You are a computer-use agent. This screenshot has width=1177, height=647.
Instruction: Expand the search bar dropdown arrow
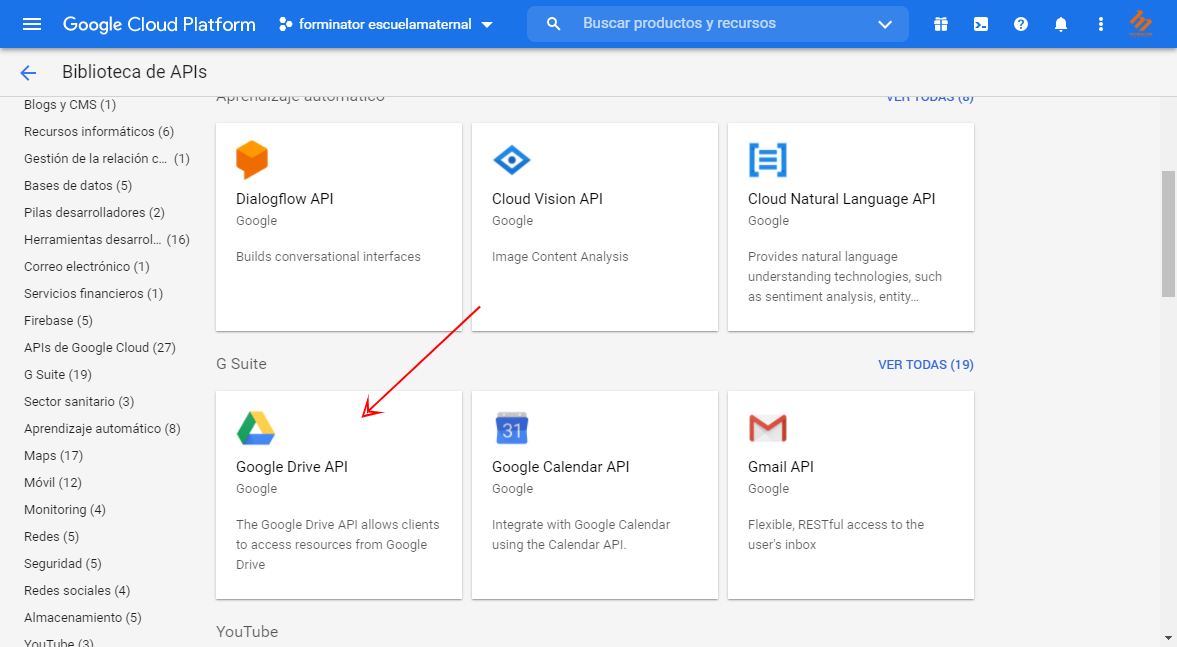click(885, 24)
